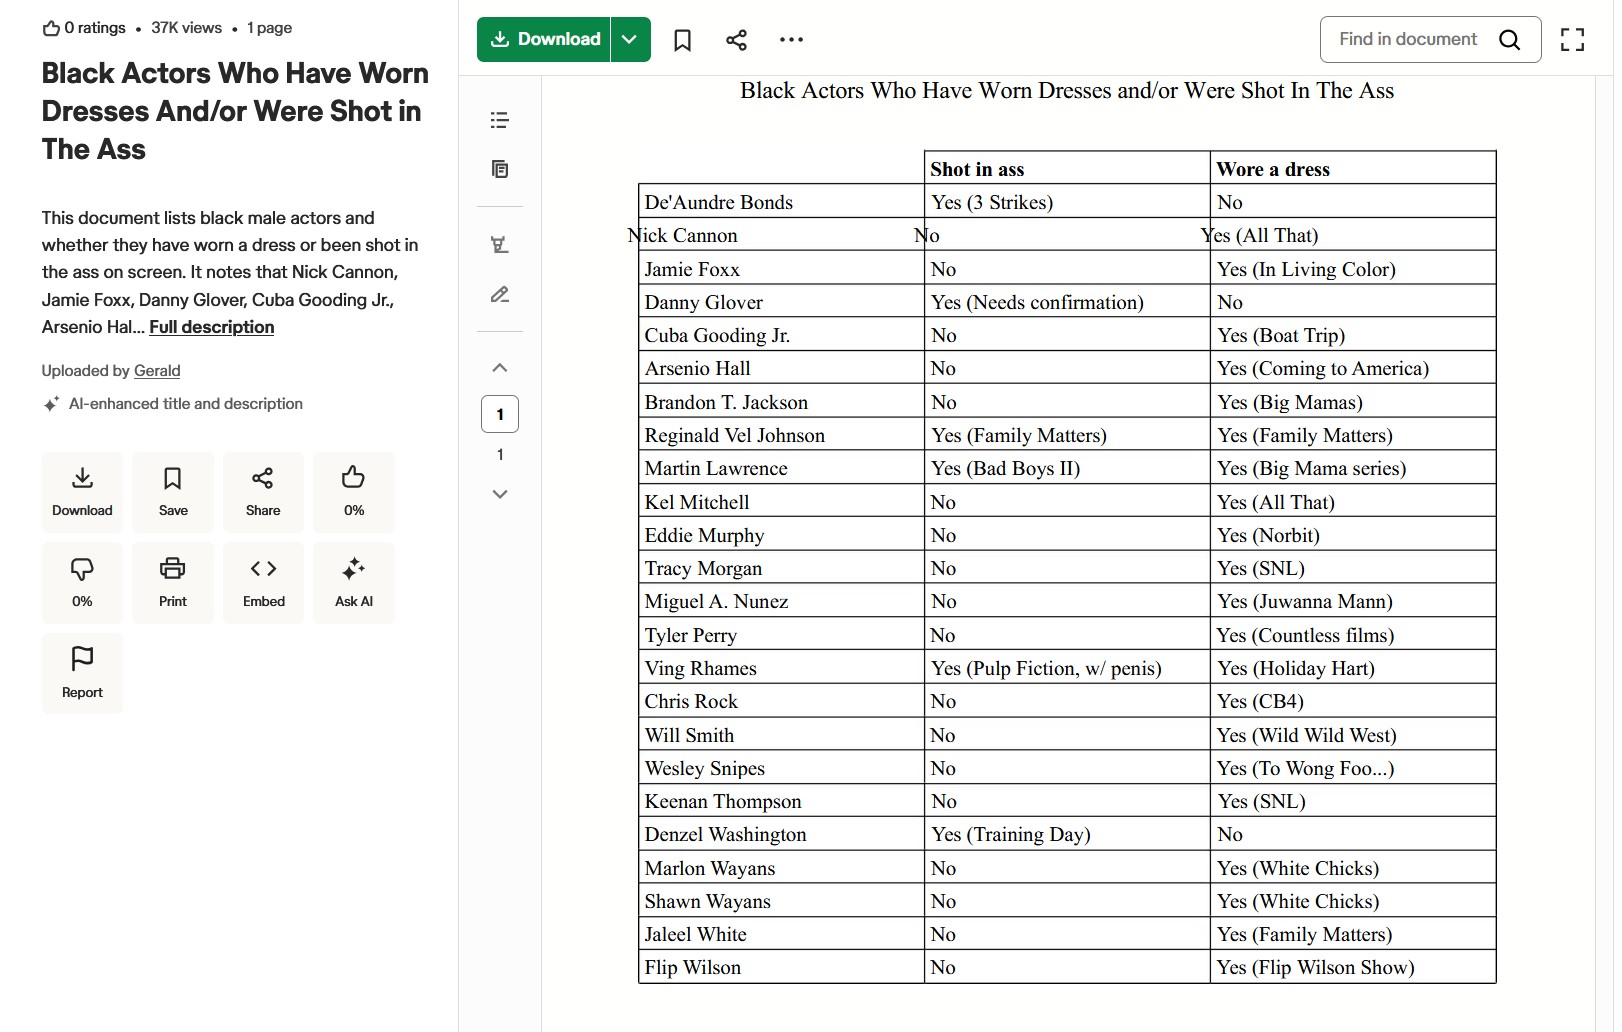This screenshot has width=1622, height=1032.
Task: Open the Download options dropdown arrow
Action: (630, 39)
